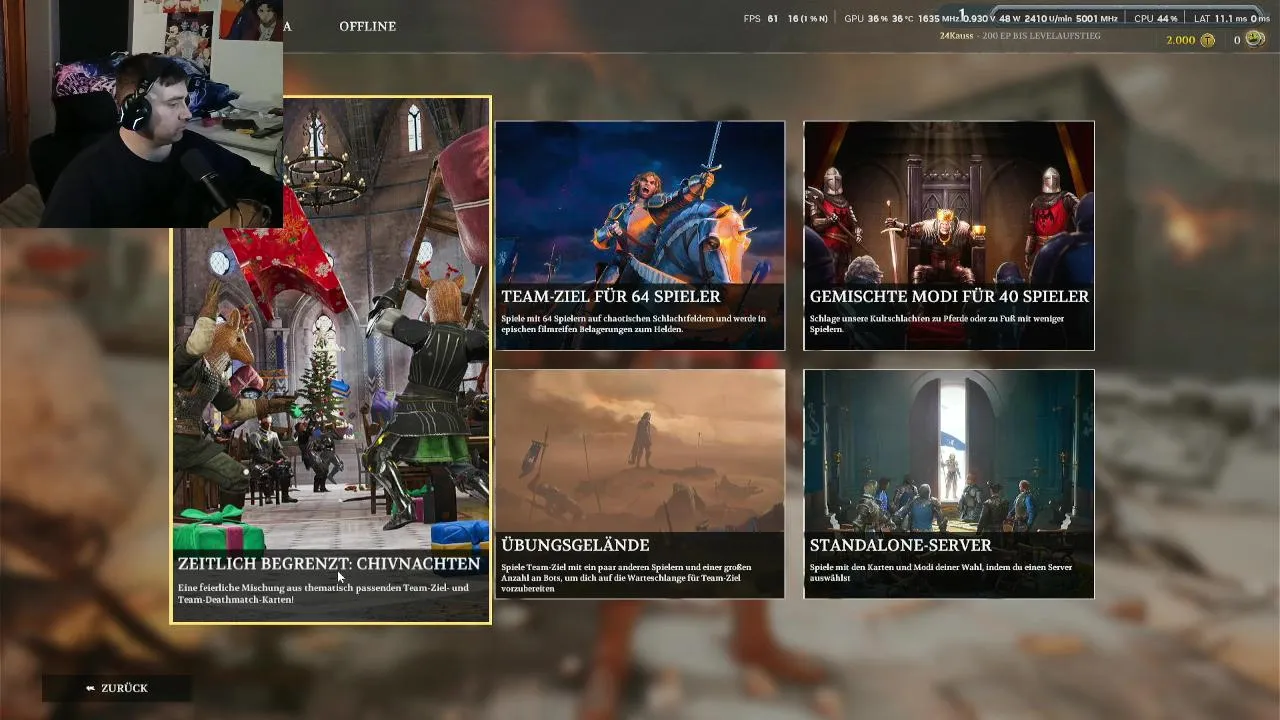Viewport: 1280px width, 720px height.
Task: Click the description 'Spiele mit den Karten und Modi'
Action: tap(941, 572)
